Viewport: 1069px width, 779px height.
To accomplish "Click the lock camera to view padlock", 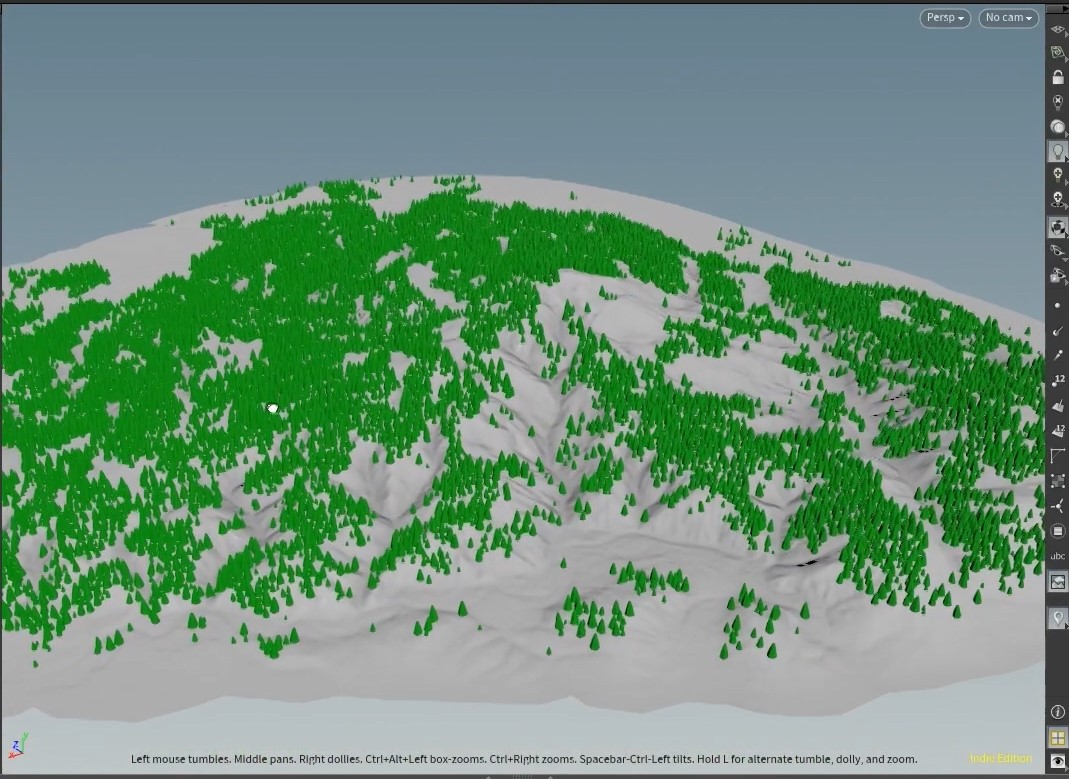I will (1057, 77).
